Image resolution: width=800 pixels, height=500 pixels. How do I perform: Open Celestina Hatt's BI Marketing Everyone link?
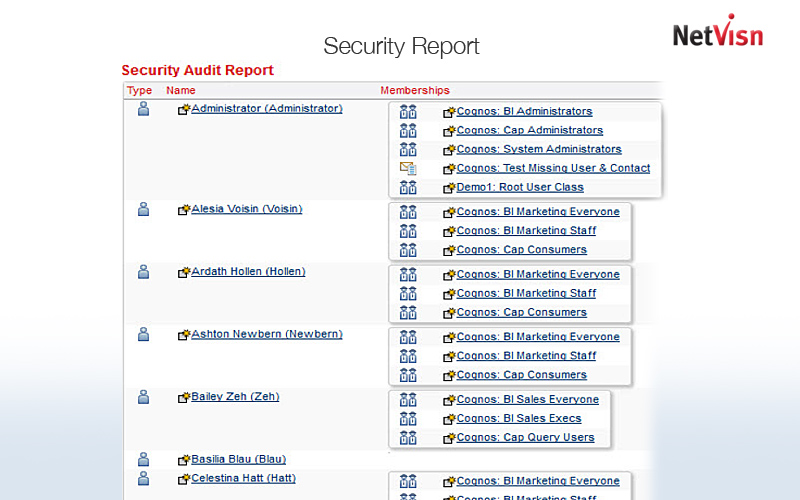click(x=538, y=481)
